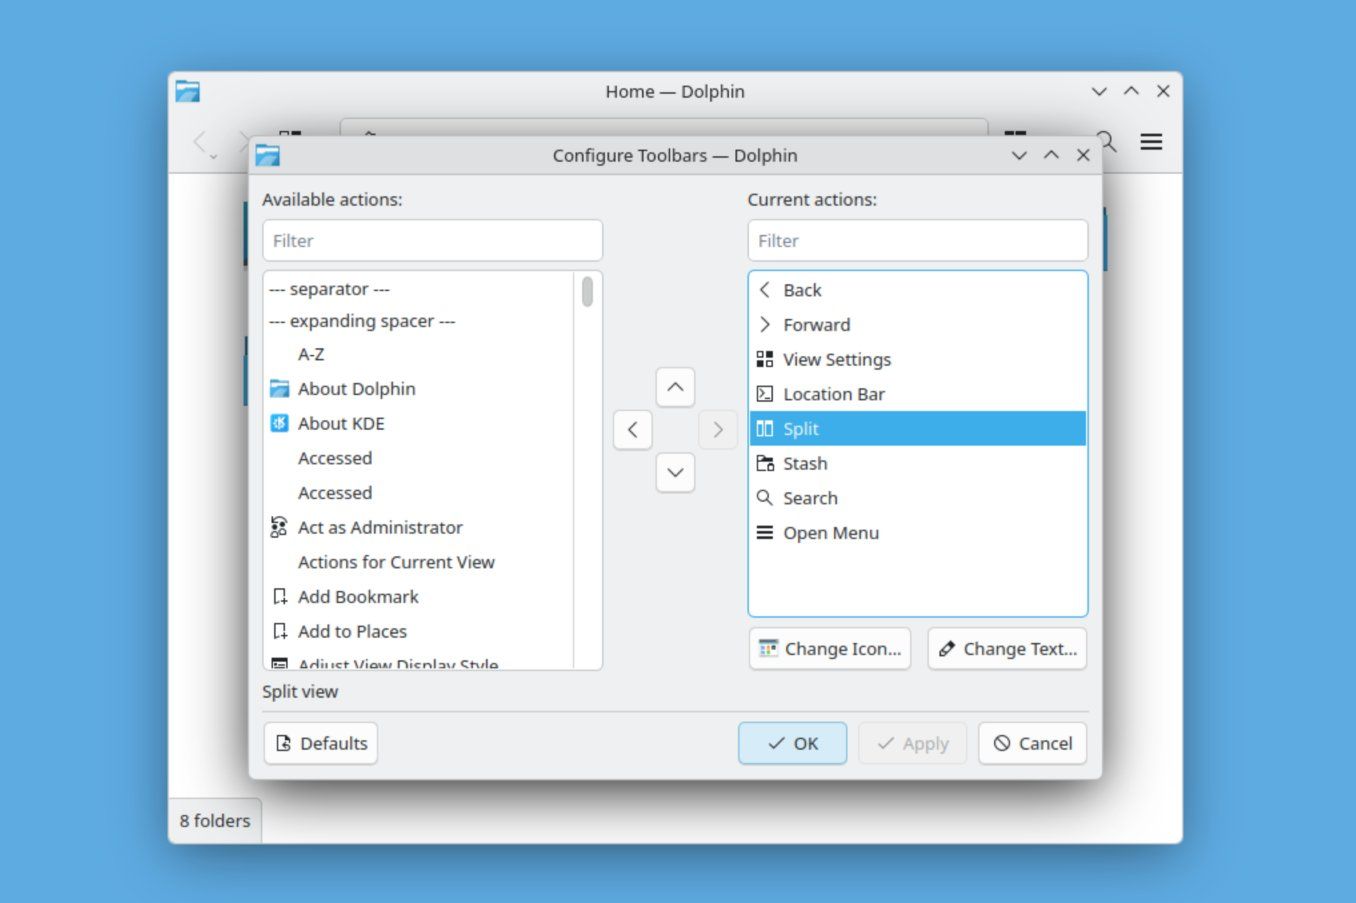
Task: Select Location Bar in Current actions
Action: click(917, 394)
